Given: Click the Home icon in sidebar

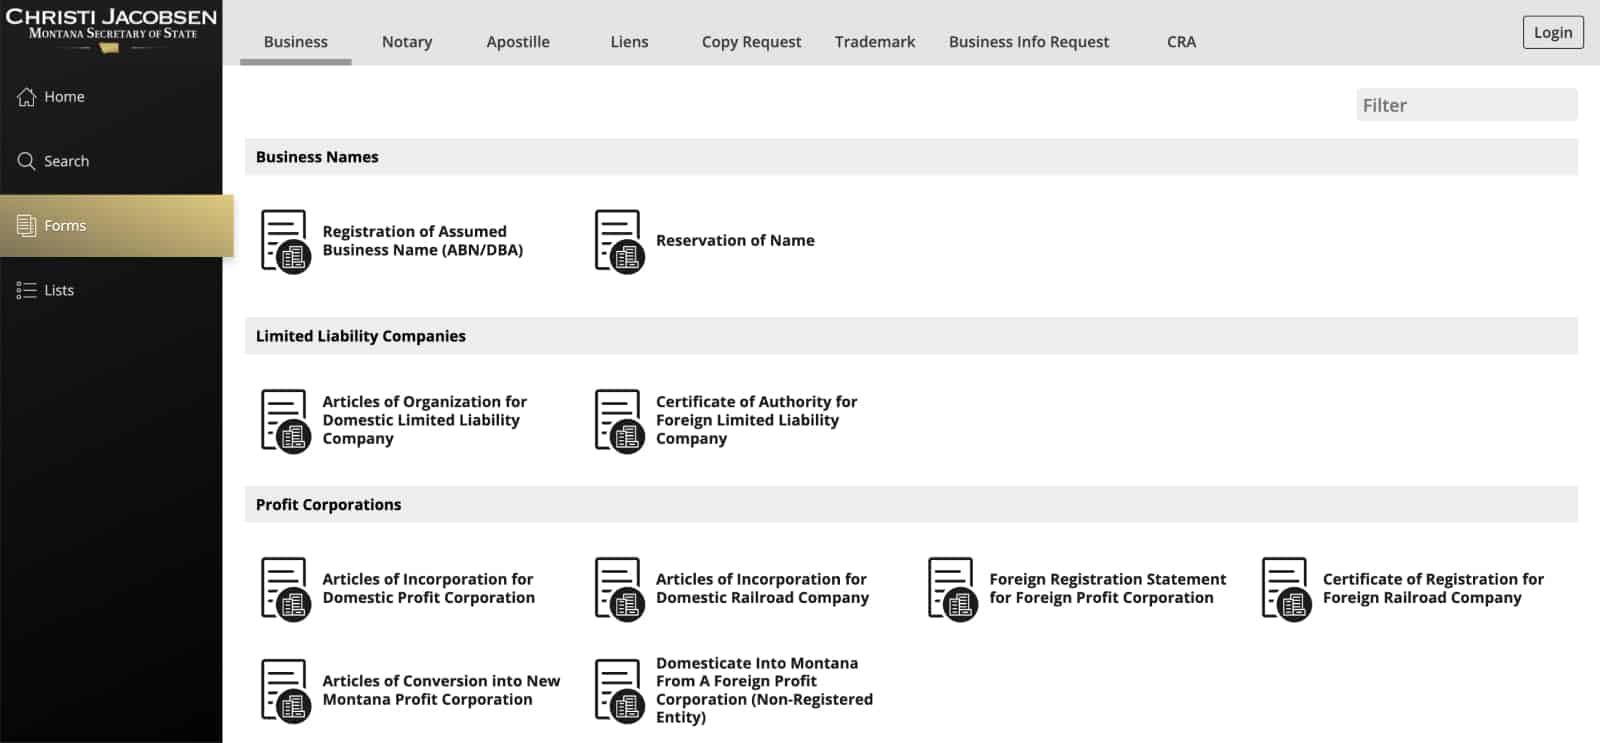Looking at the screenshot, I should click(x=27, y=97).
